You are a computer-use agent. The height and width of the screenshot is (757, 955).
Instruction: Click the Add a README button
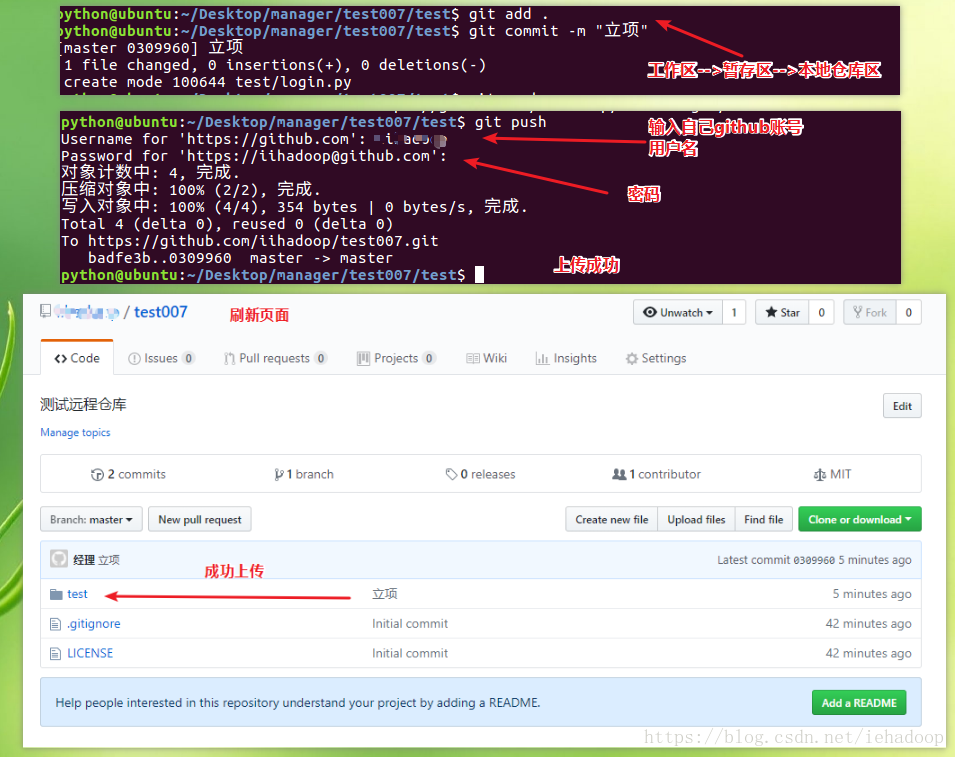pyautogui.click(x=859, y=703)
